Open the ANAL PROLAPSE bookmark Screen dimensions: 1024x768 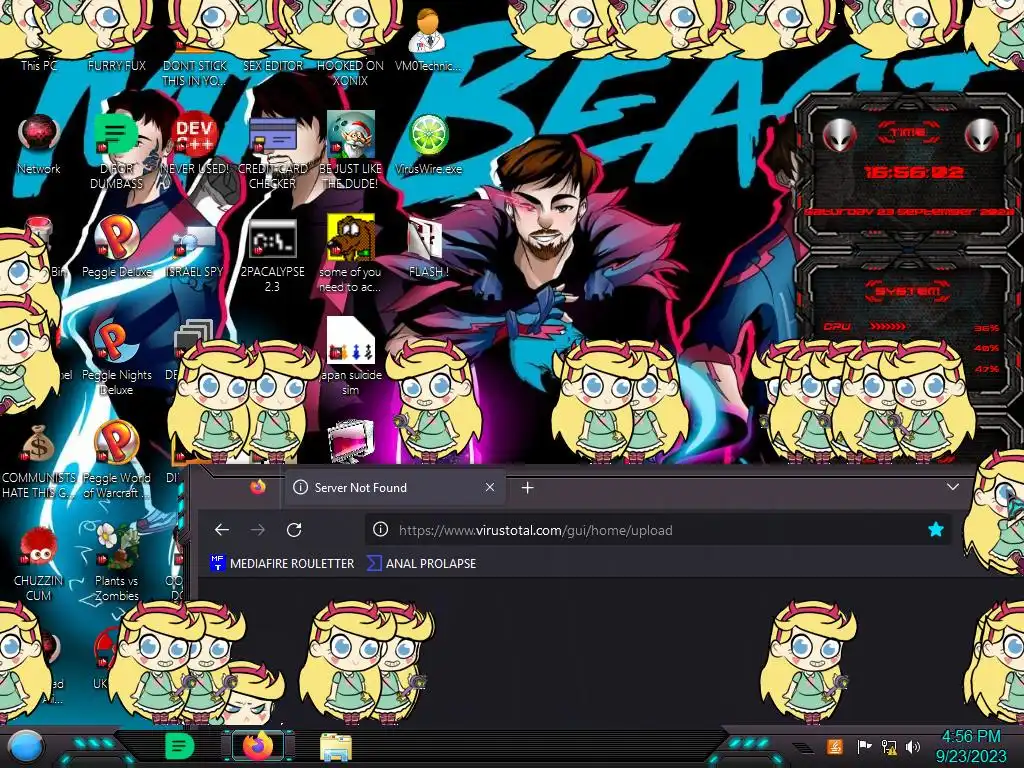tap(421, 564)
